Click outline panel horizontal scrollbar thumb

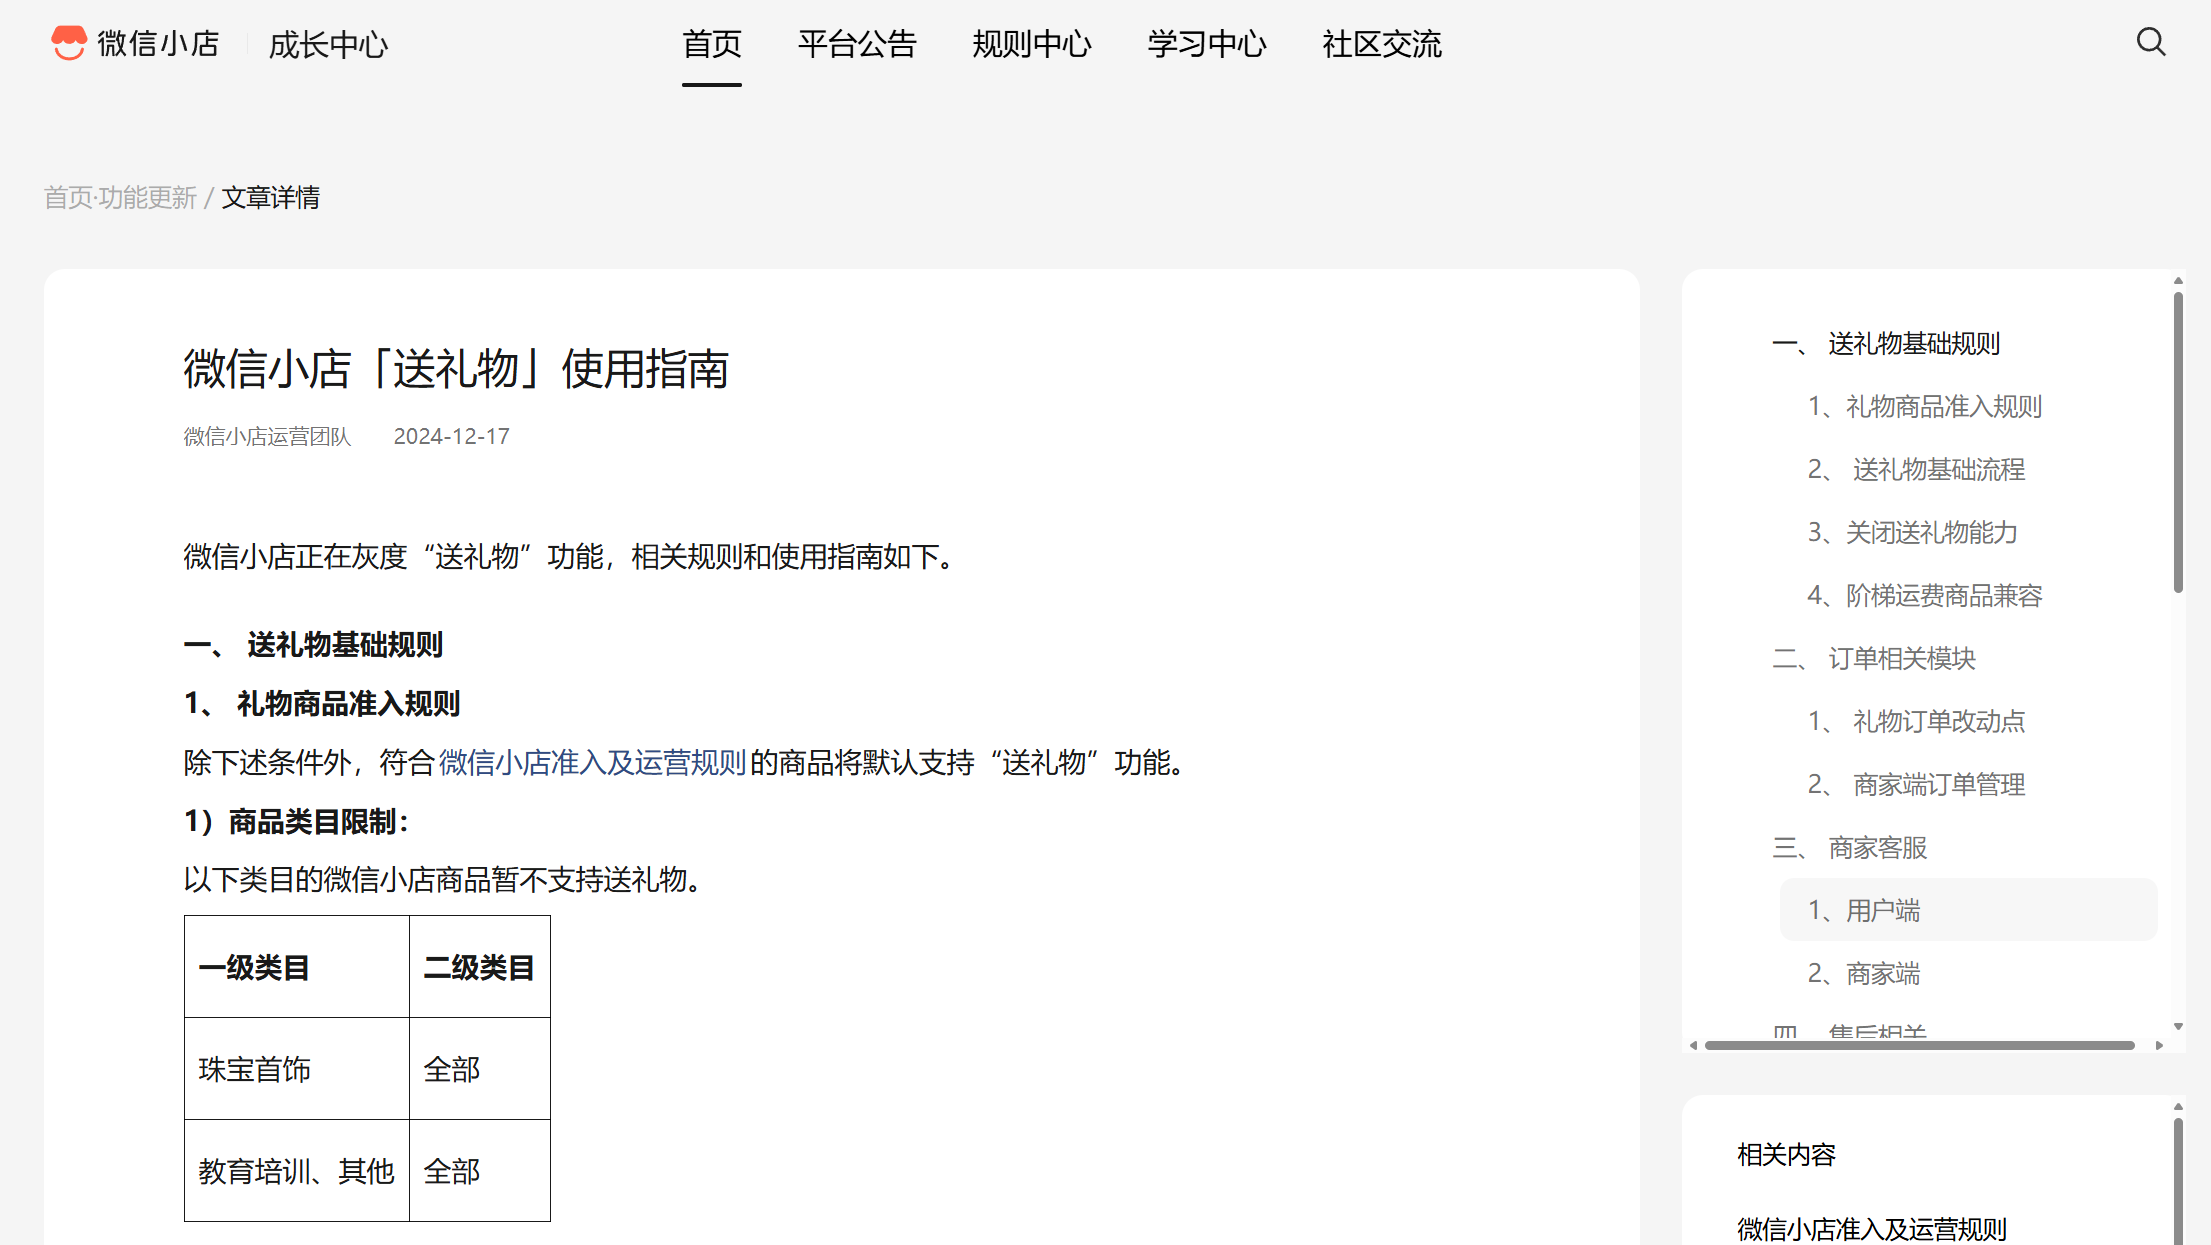(x=1920, y=1045)
